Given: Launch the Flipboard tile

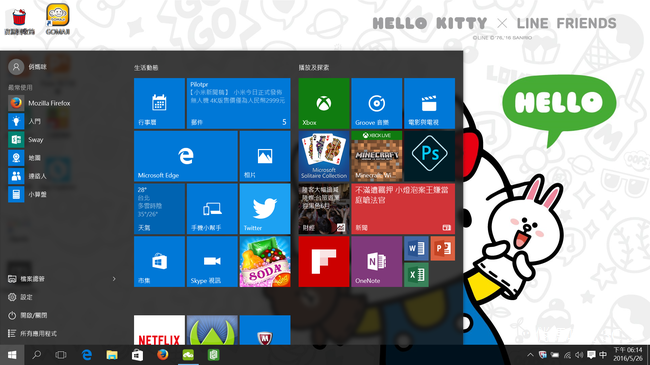Looking at the screenshot, I should coord(324,261).
